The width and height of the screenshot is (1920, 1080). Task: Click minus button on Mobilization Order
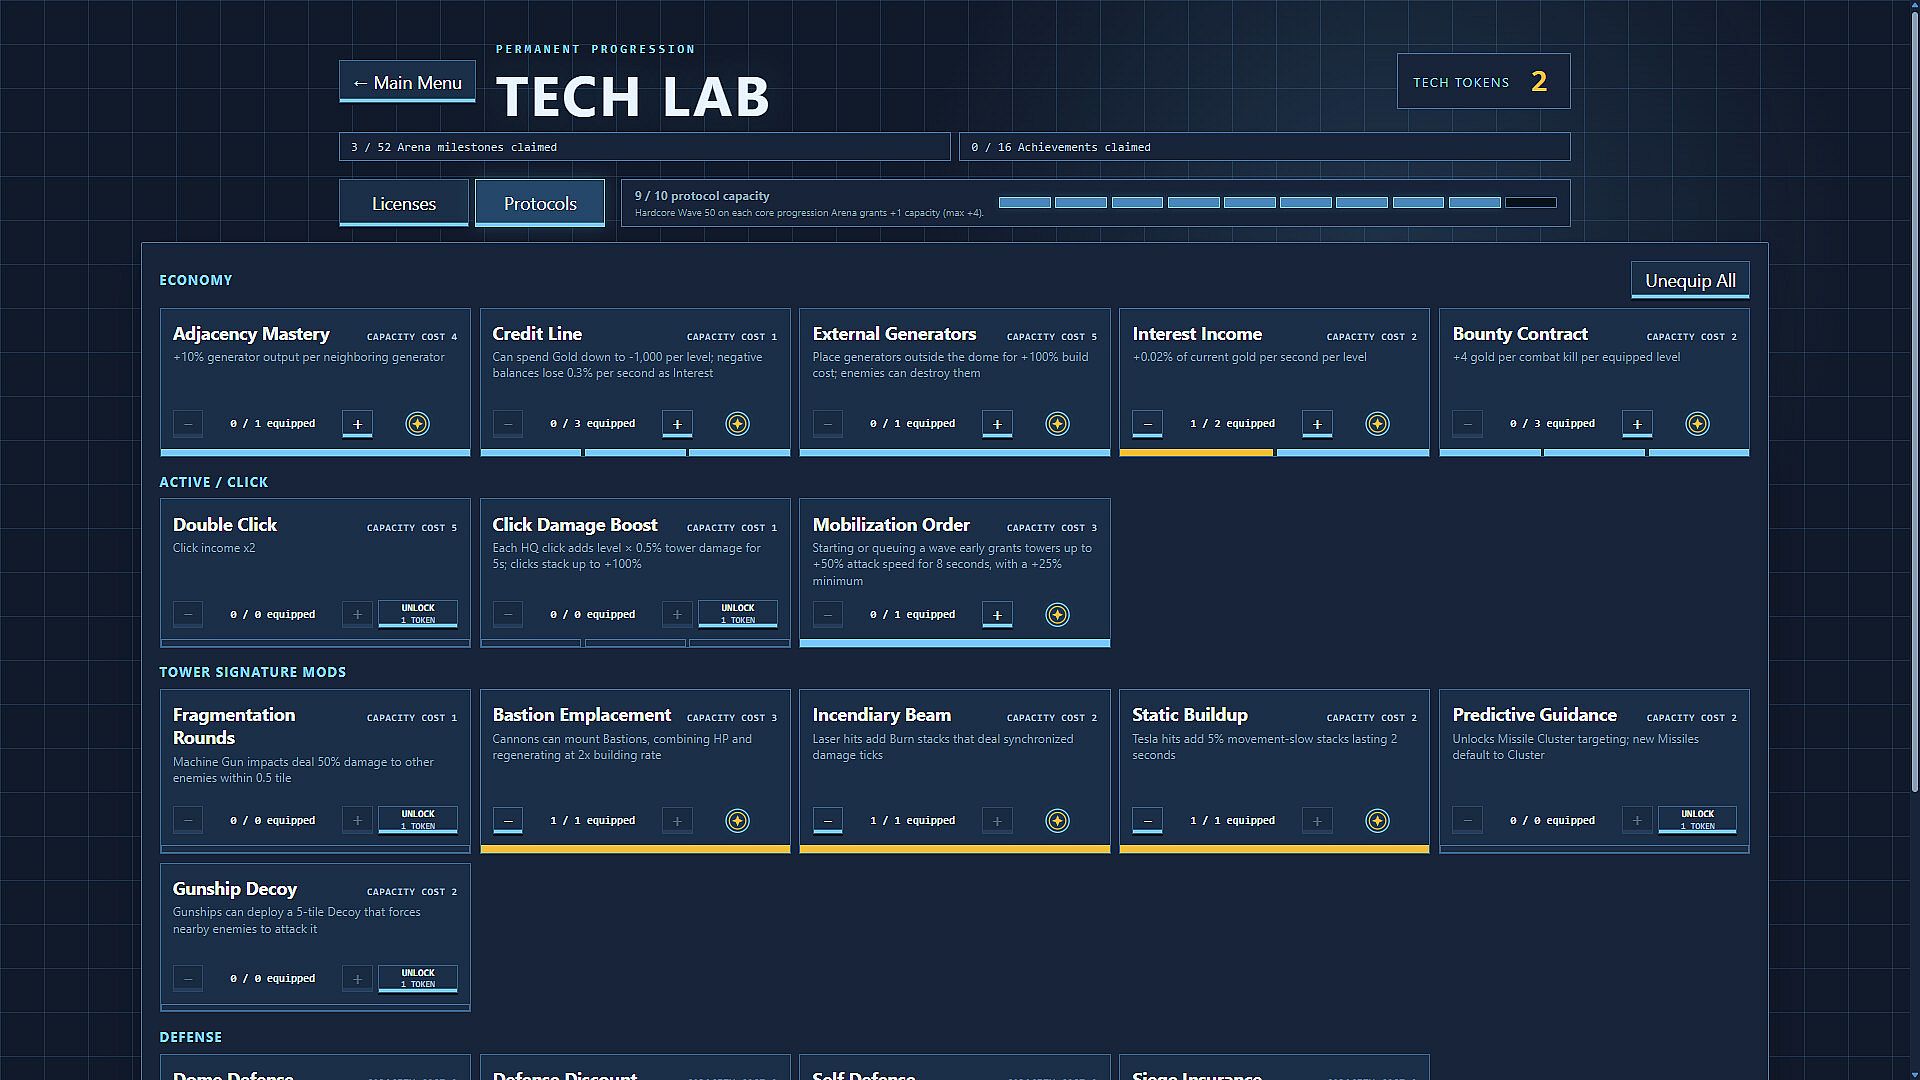(x=827, y=615)
